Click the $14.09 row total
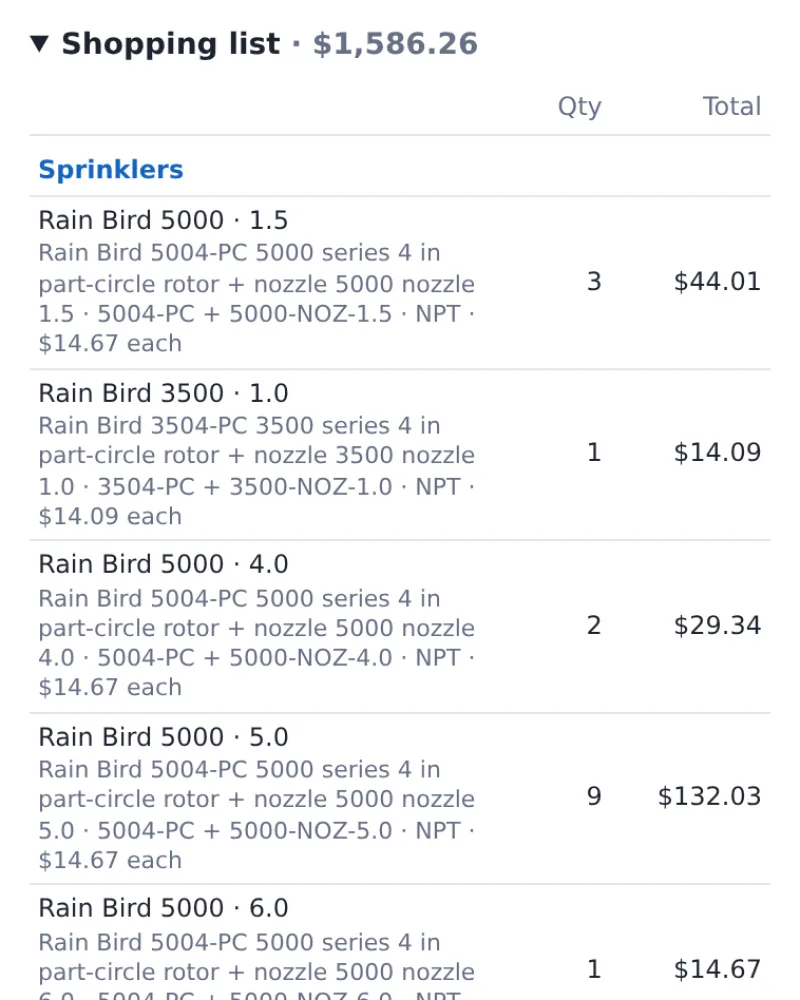This screenshot has width=800, height=1000. click(x=717, y=452)
